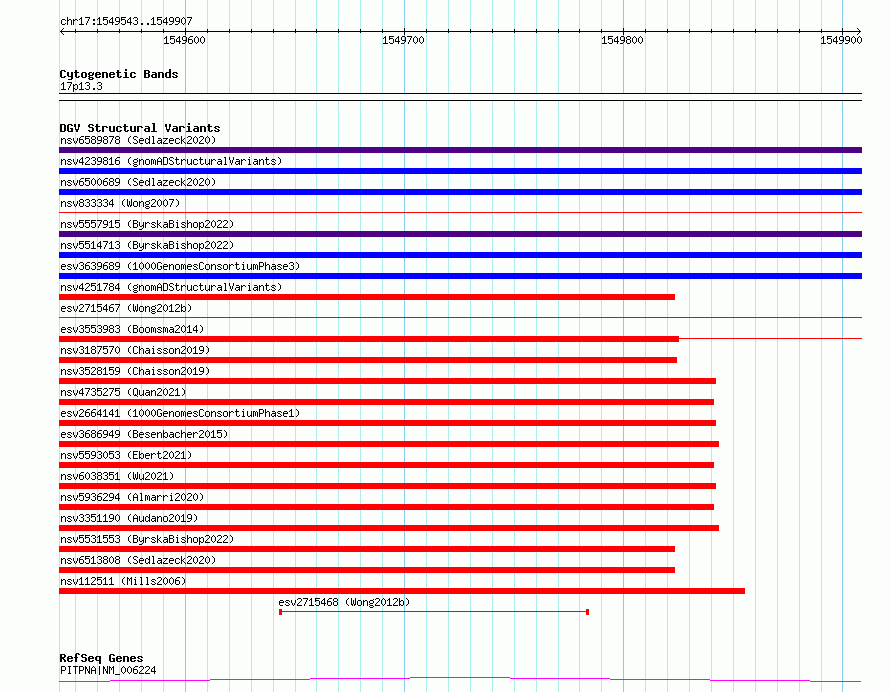Click esv3686949 (Besenbacher2015) label
Viewport: 890px width, 692px height.
[144, 434]
